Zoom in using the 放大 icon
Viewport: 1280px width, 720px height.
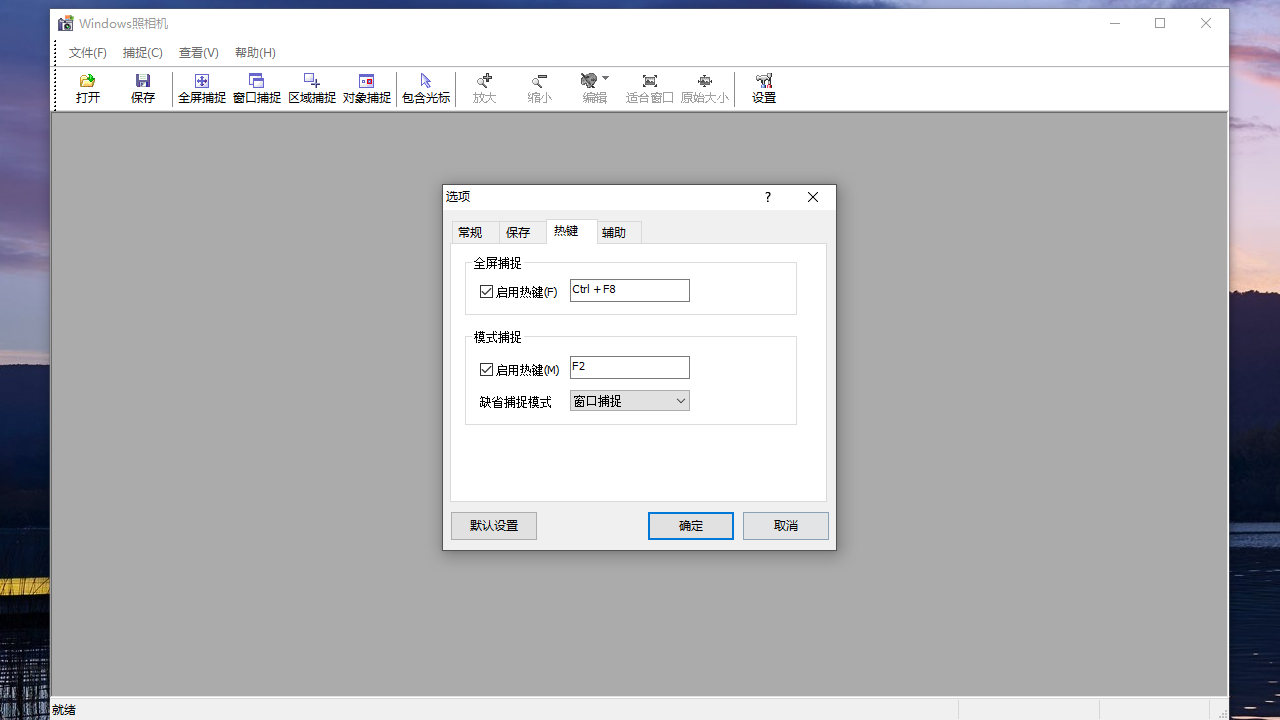[x=484, y=88]
